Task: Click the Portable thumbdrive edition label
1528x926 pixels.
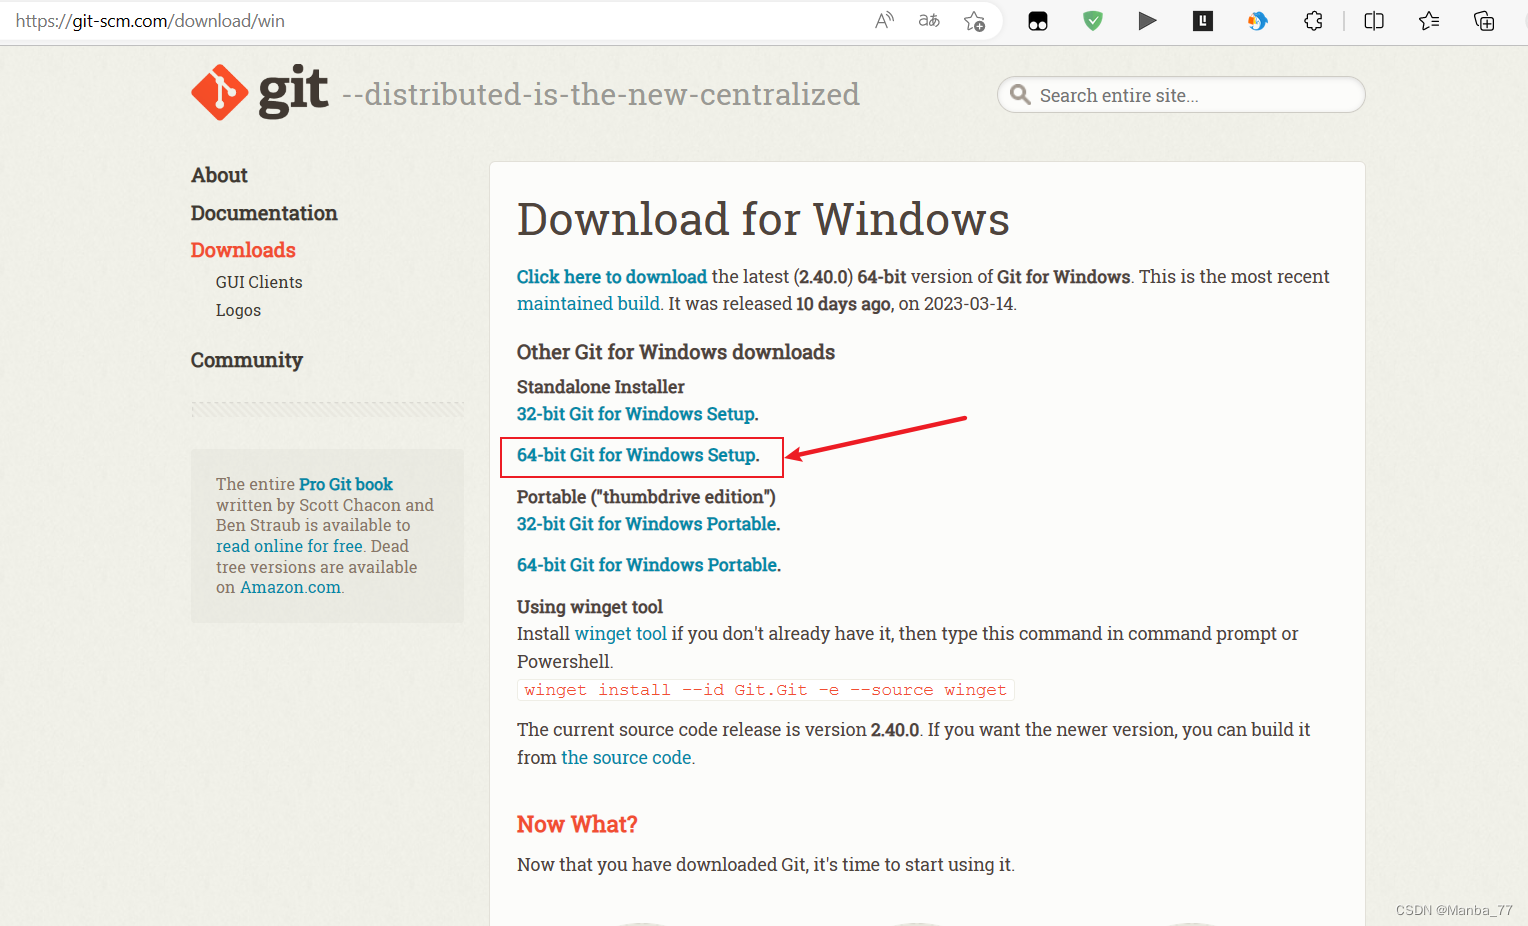Action: 646,497
